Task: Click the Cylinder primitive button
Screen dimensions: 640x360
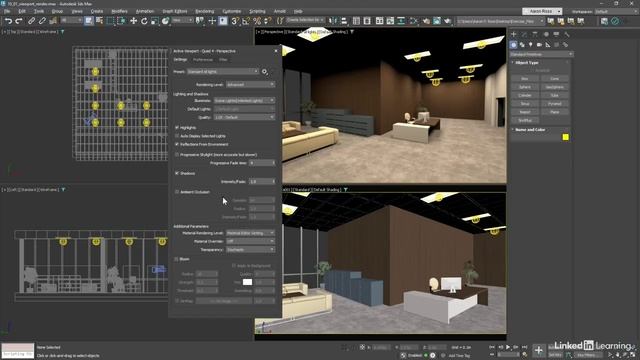Action: (x=525, y=95)
